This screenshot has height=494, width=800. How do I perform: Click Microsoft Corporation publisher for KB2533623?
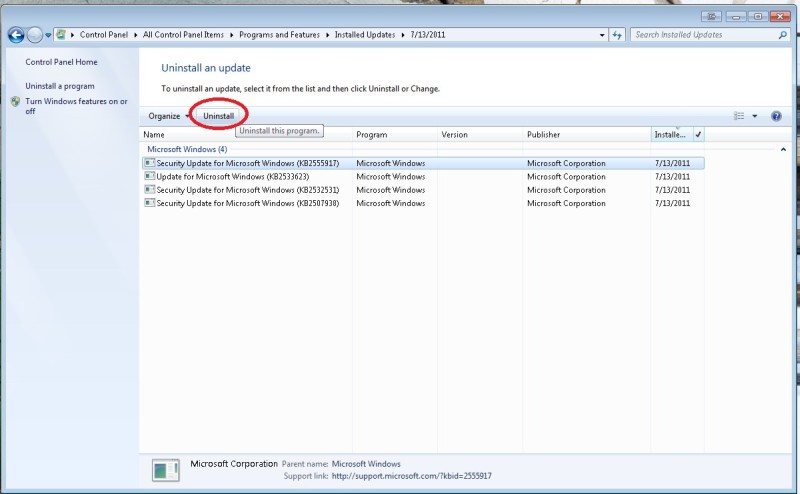pyautogui.click(x=566, y=177)
